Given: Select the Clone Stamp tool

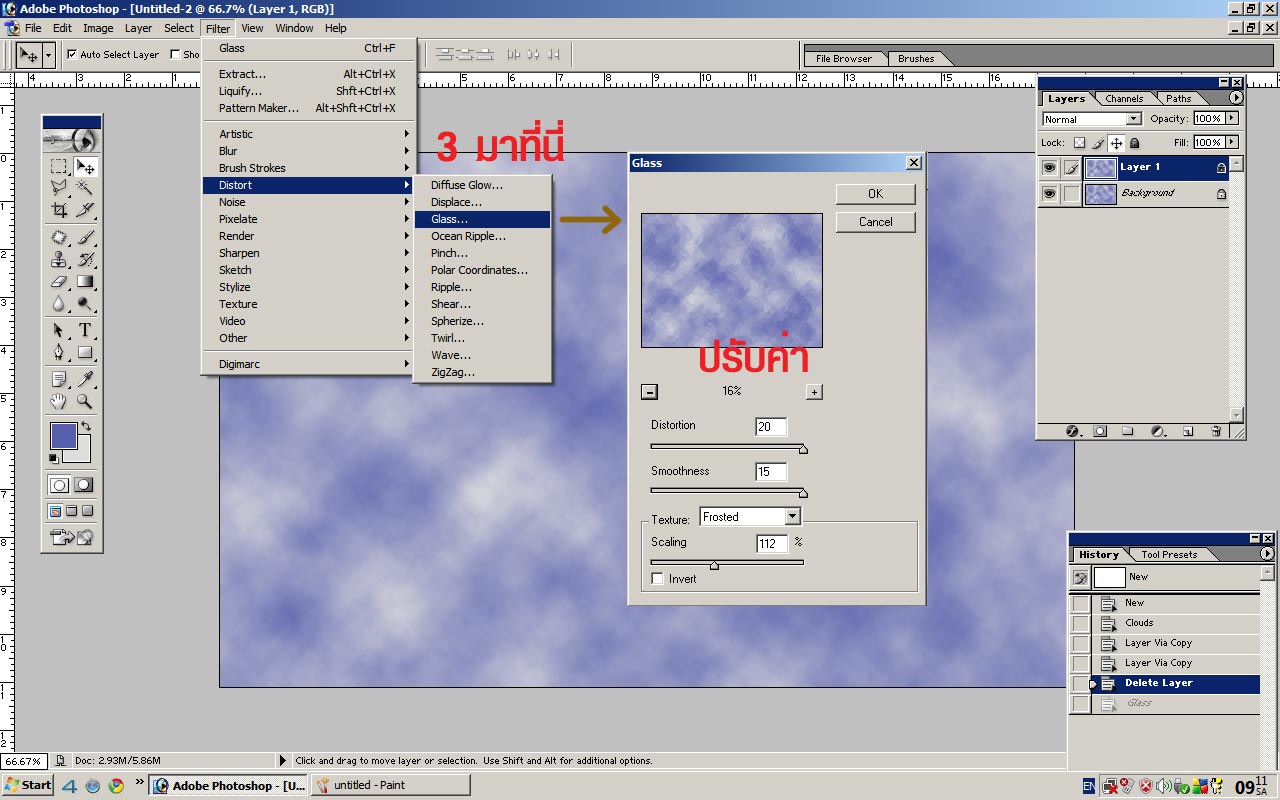Looking at the screenshot, I should [59, 260].
